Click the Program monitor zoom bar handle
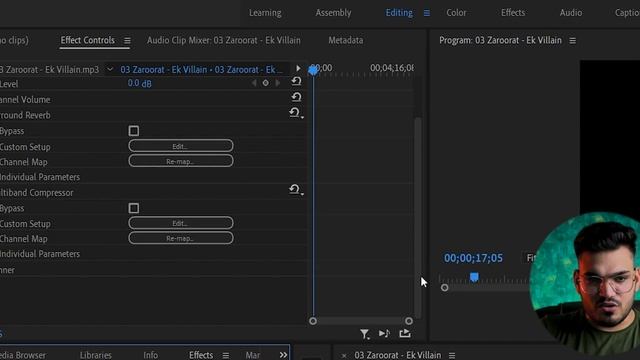 444,288
